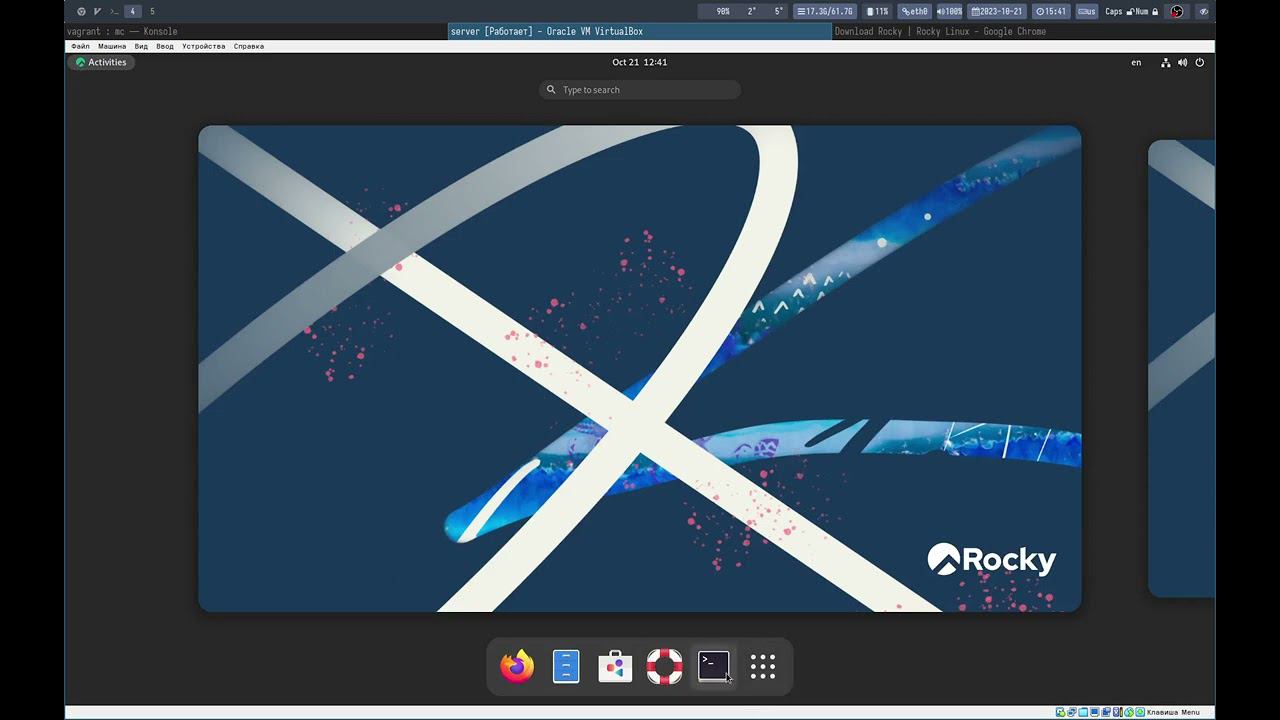Screen dimensions: 1280x720
Task: Open the Файл menu in VirtualBox
Action: (80, 46)
